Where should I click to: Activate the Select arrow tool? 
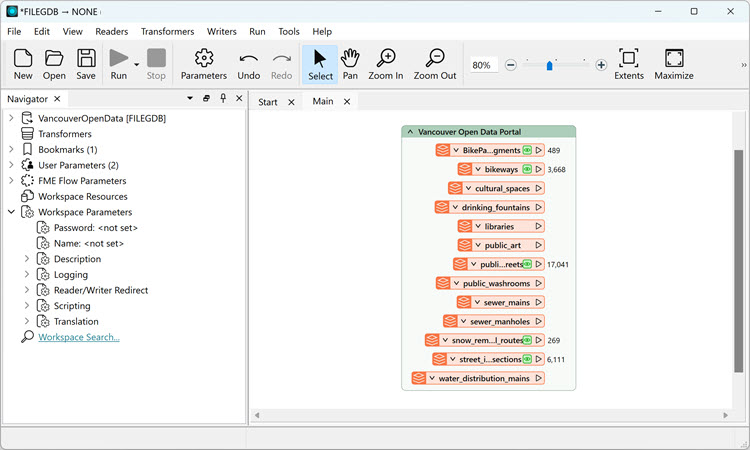[x=320, y=64]
